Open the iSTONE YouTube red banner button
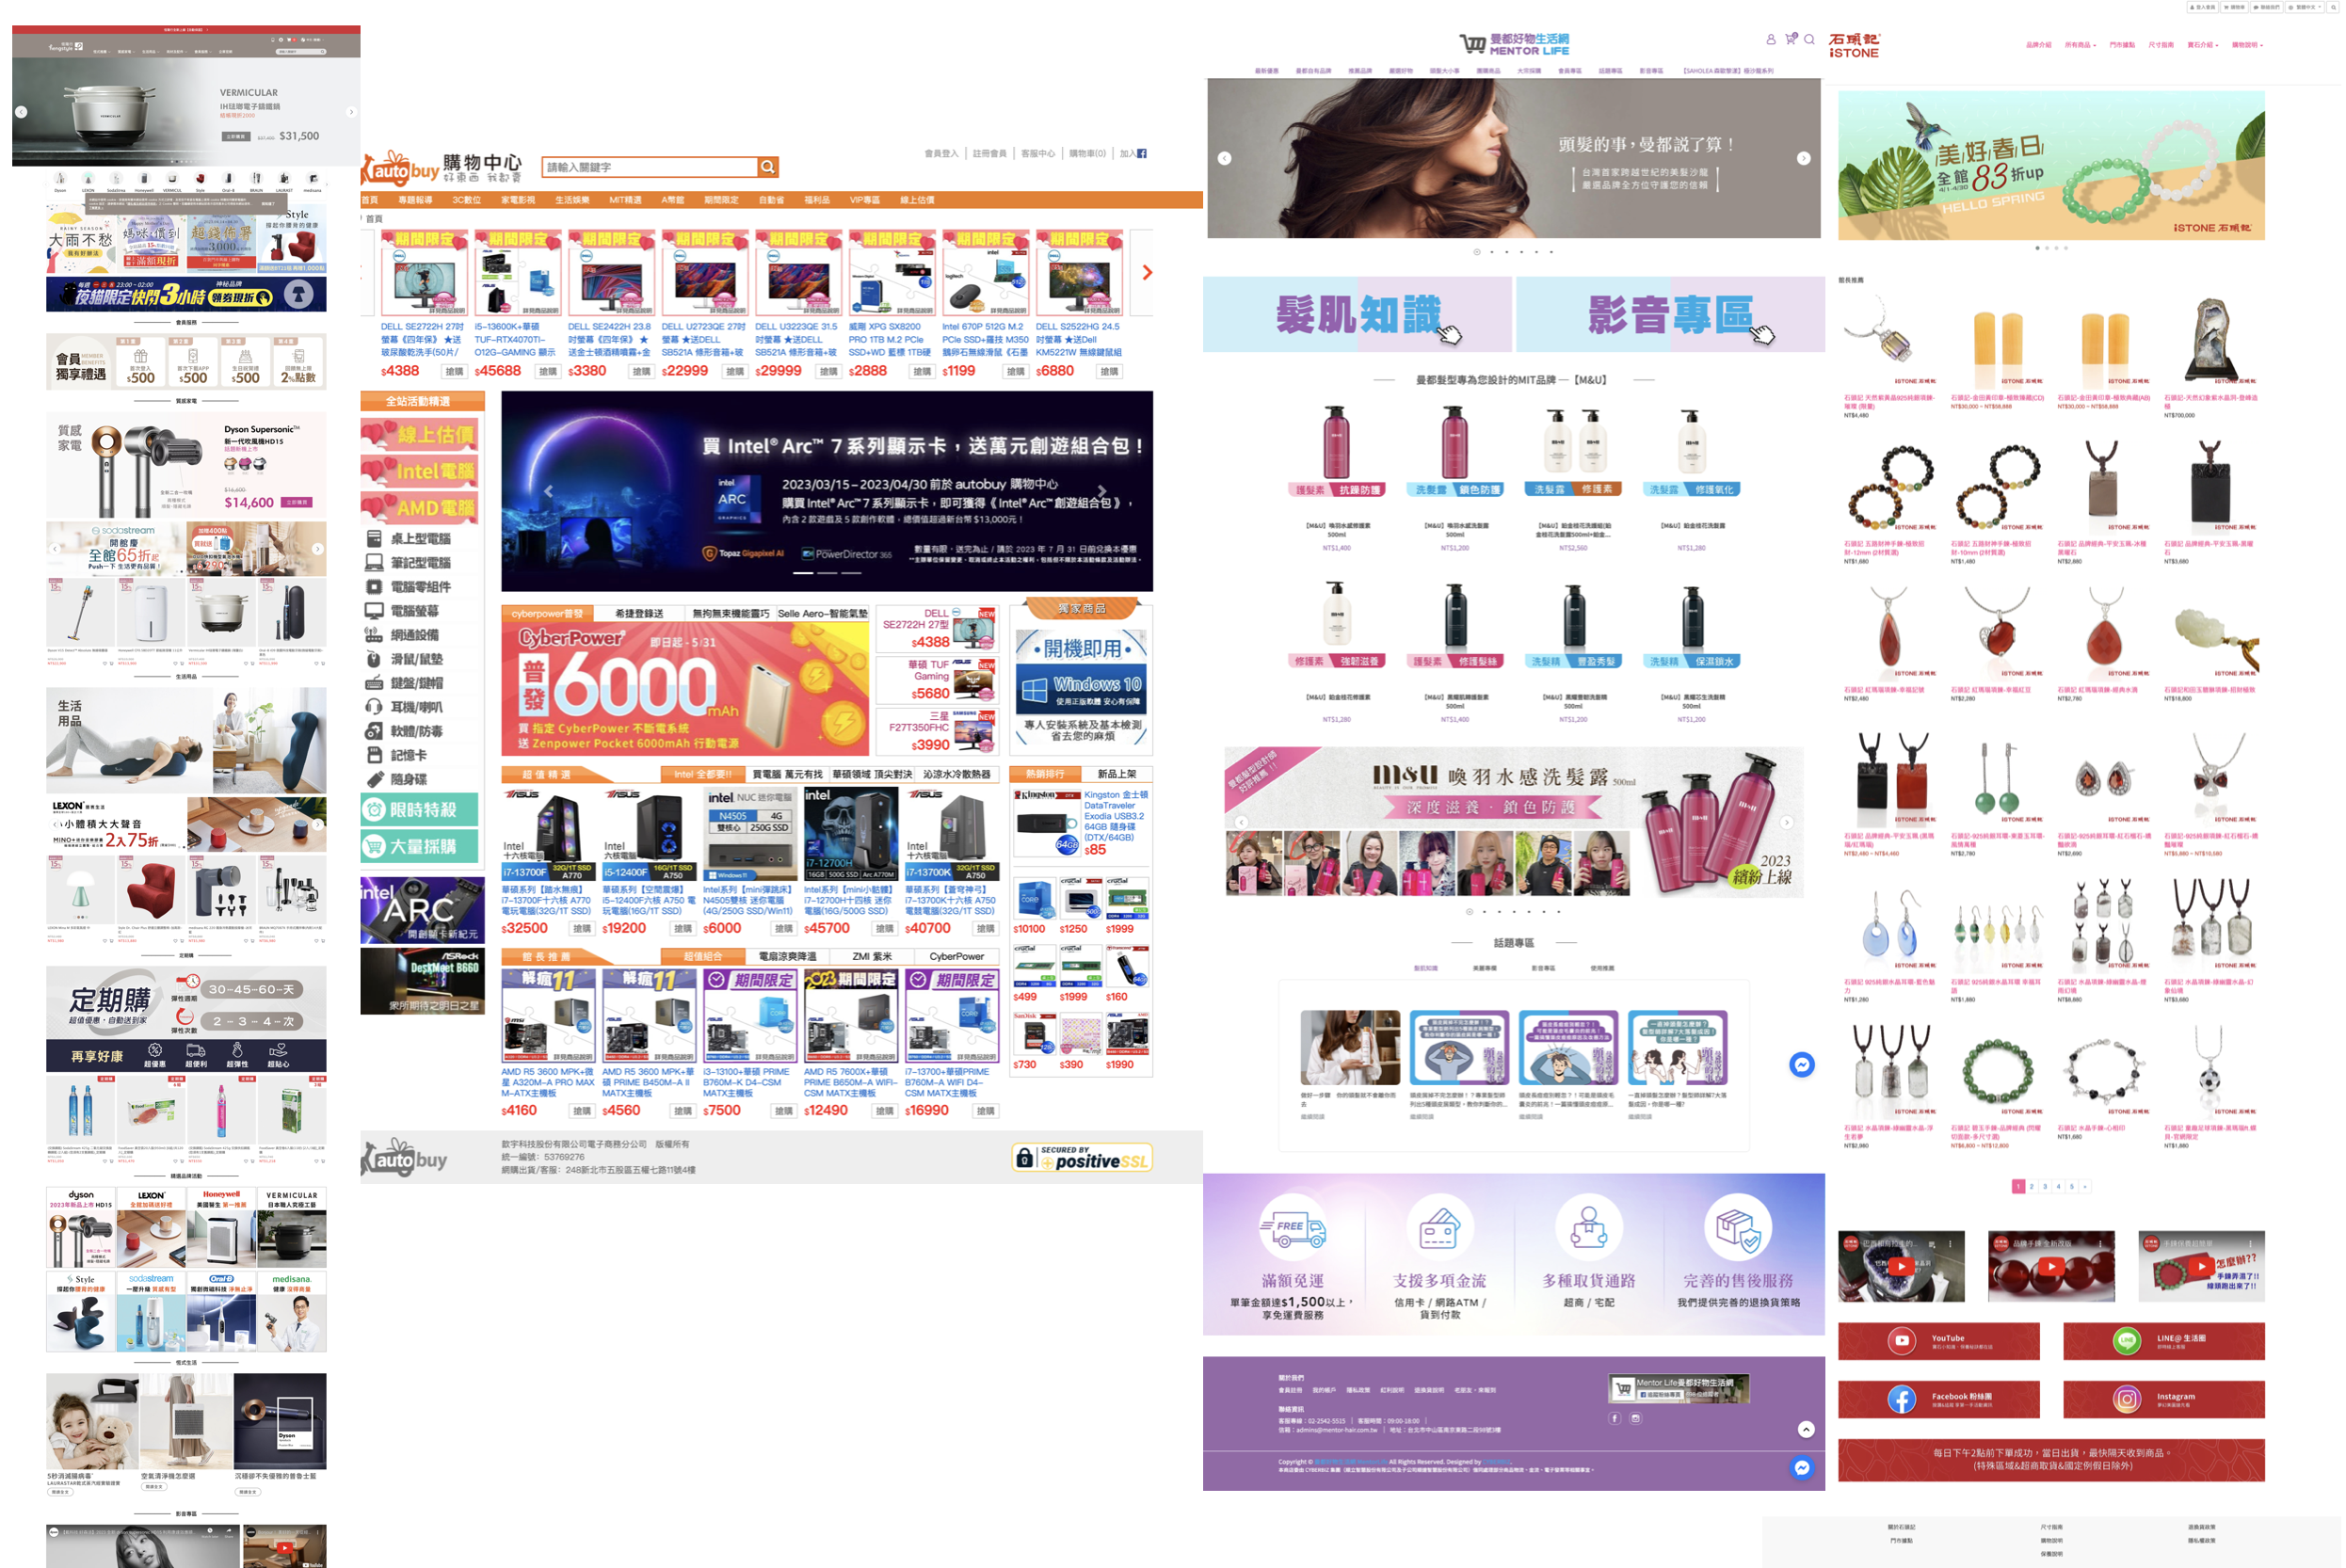The image size is (2346, 1568). pos(1941,1343)
